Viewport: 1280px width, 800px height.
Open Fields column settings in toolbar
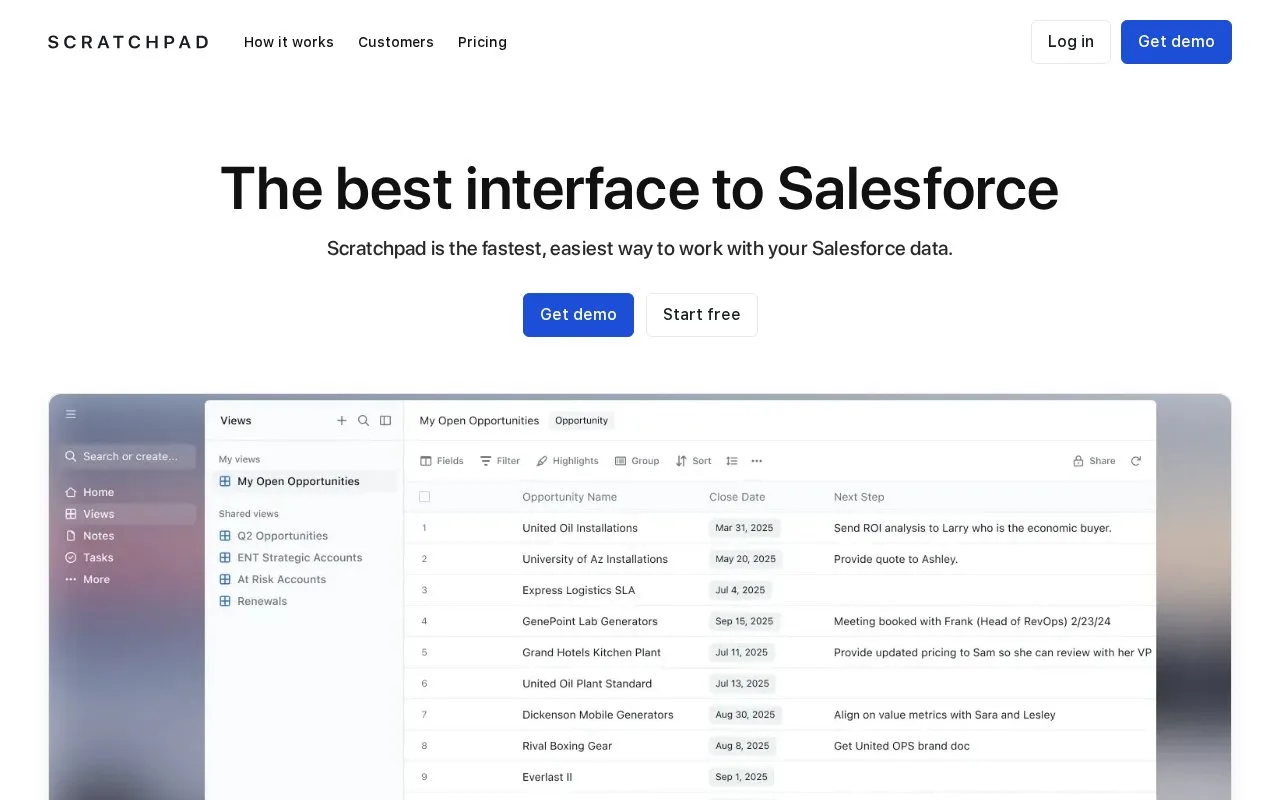442,461
